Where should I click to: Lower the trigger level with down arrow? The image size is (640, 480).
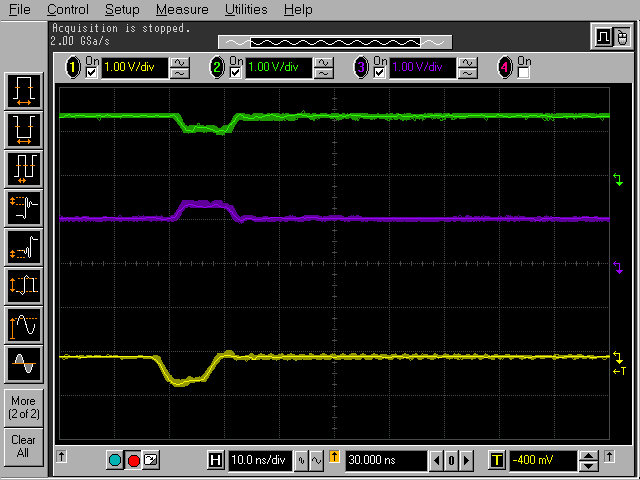pyautogui.click(x=589, y=466)
